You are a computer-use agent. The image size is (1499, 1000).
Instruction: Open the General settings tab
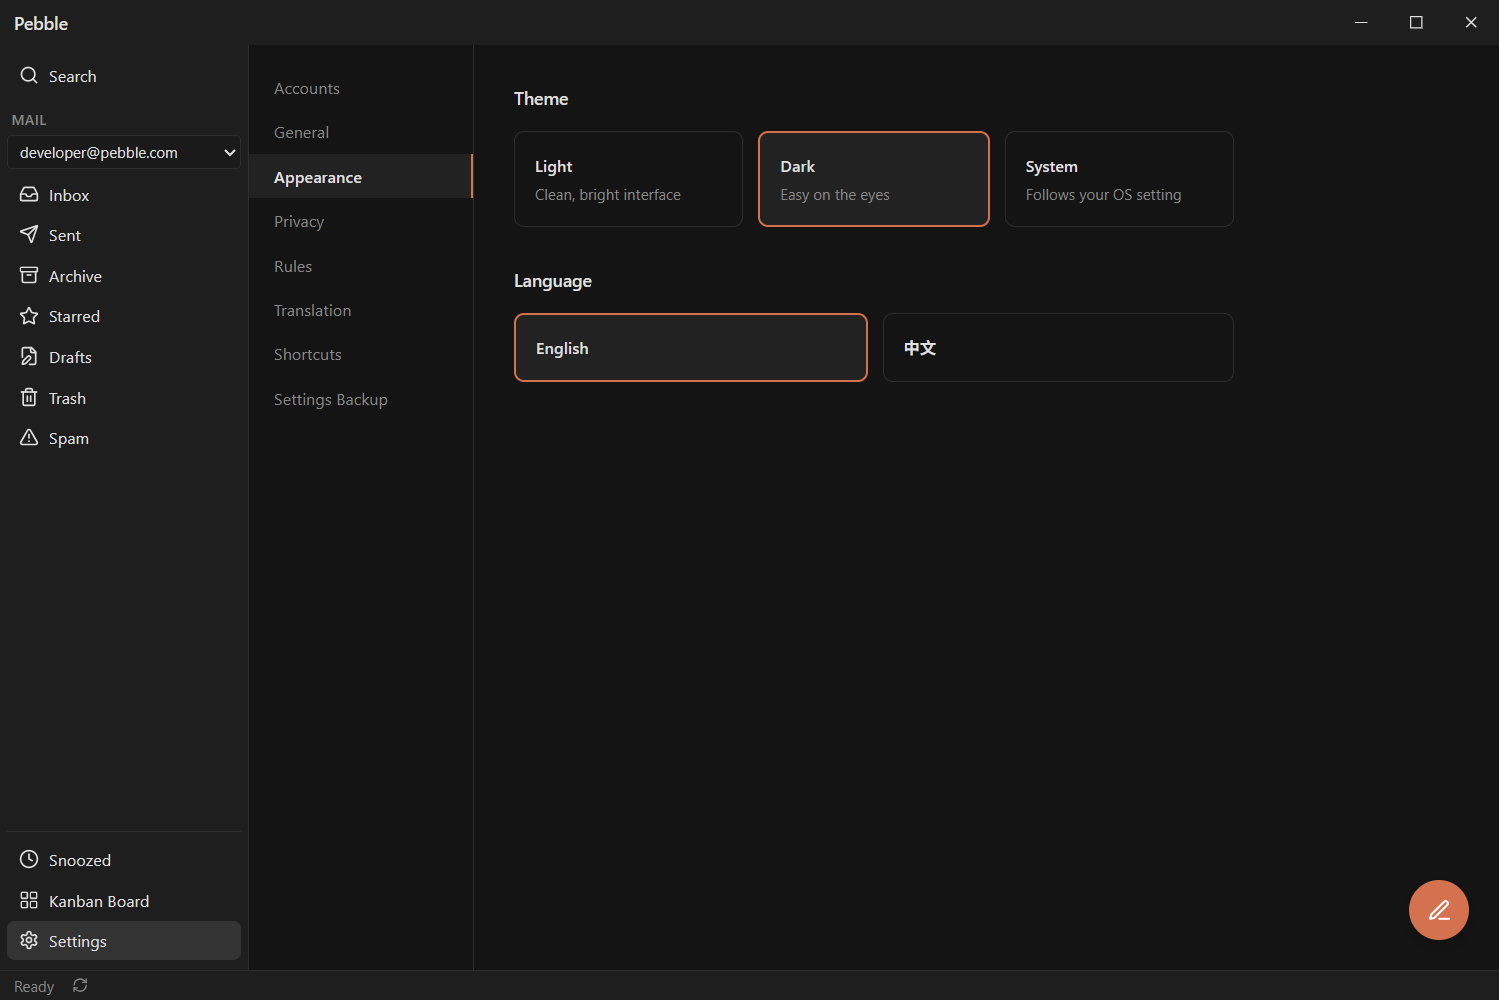tap(360, 132)
